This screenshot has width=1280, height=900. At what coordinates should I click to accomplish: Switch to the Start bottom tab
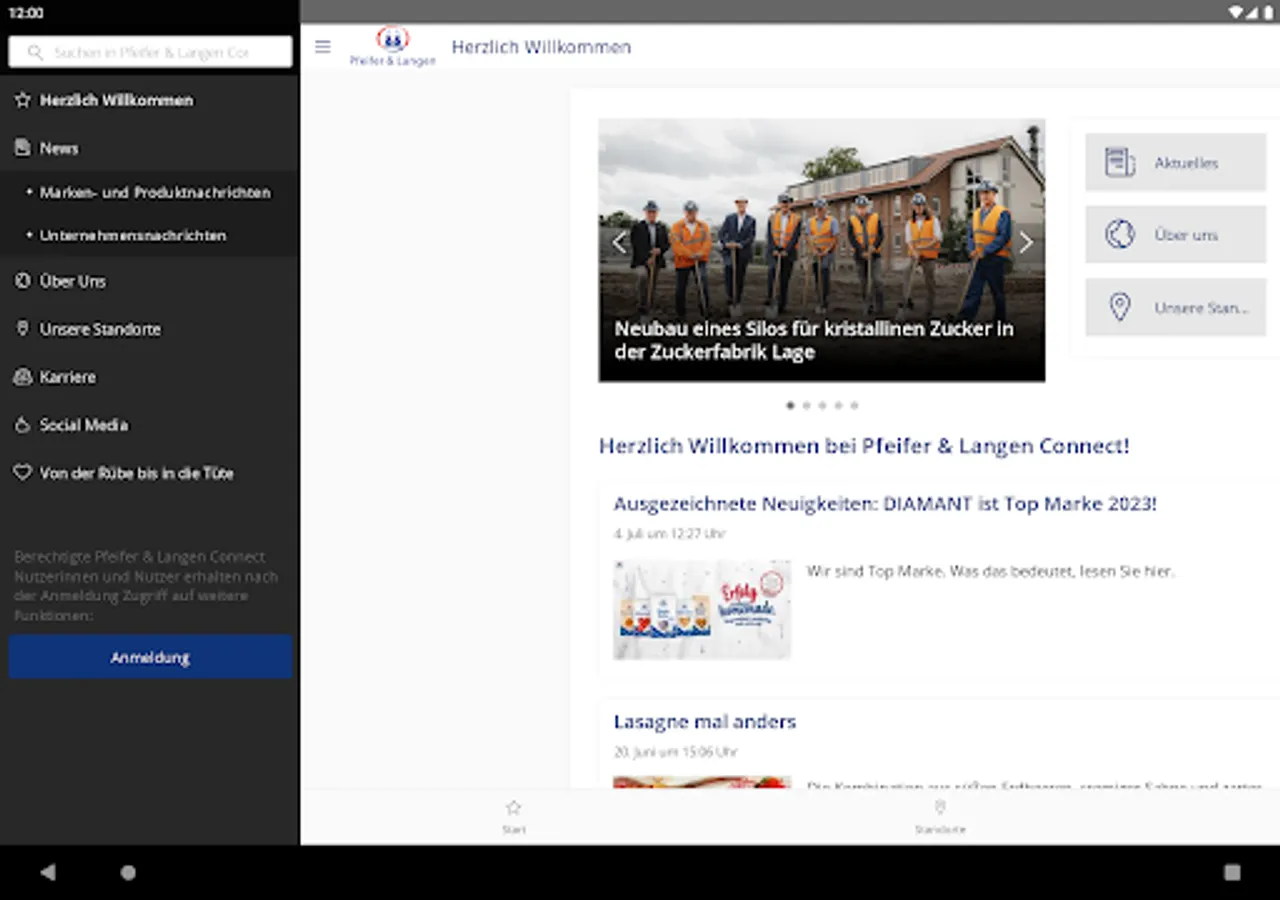514,816
